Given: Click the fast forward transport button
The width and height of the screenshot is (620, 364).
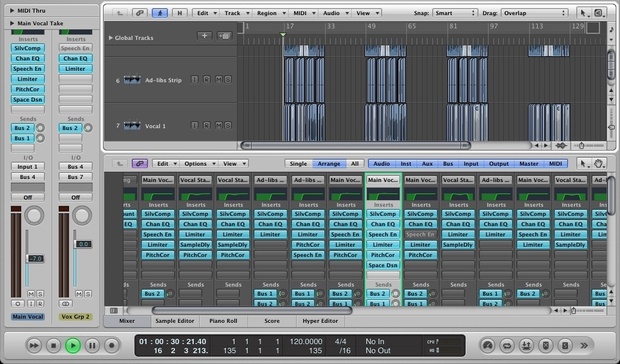Looking at the screenshot, I should [34, 346].
